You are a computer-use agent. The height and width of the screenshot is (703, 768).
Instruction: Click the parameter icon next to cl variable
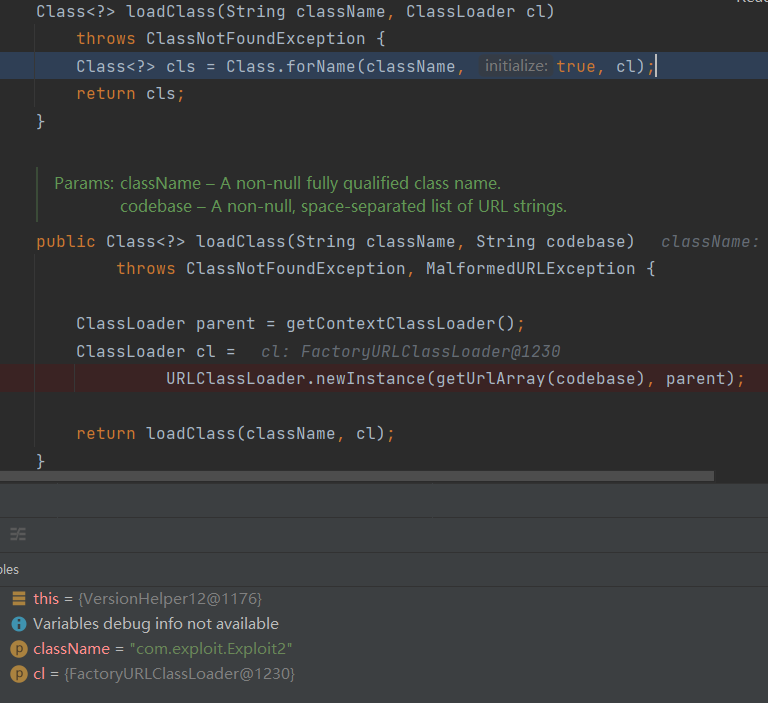pos(18,674)
